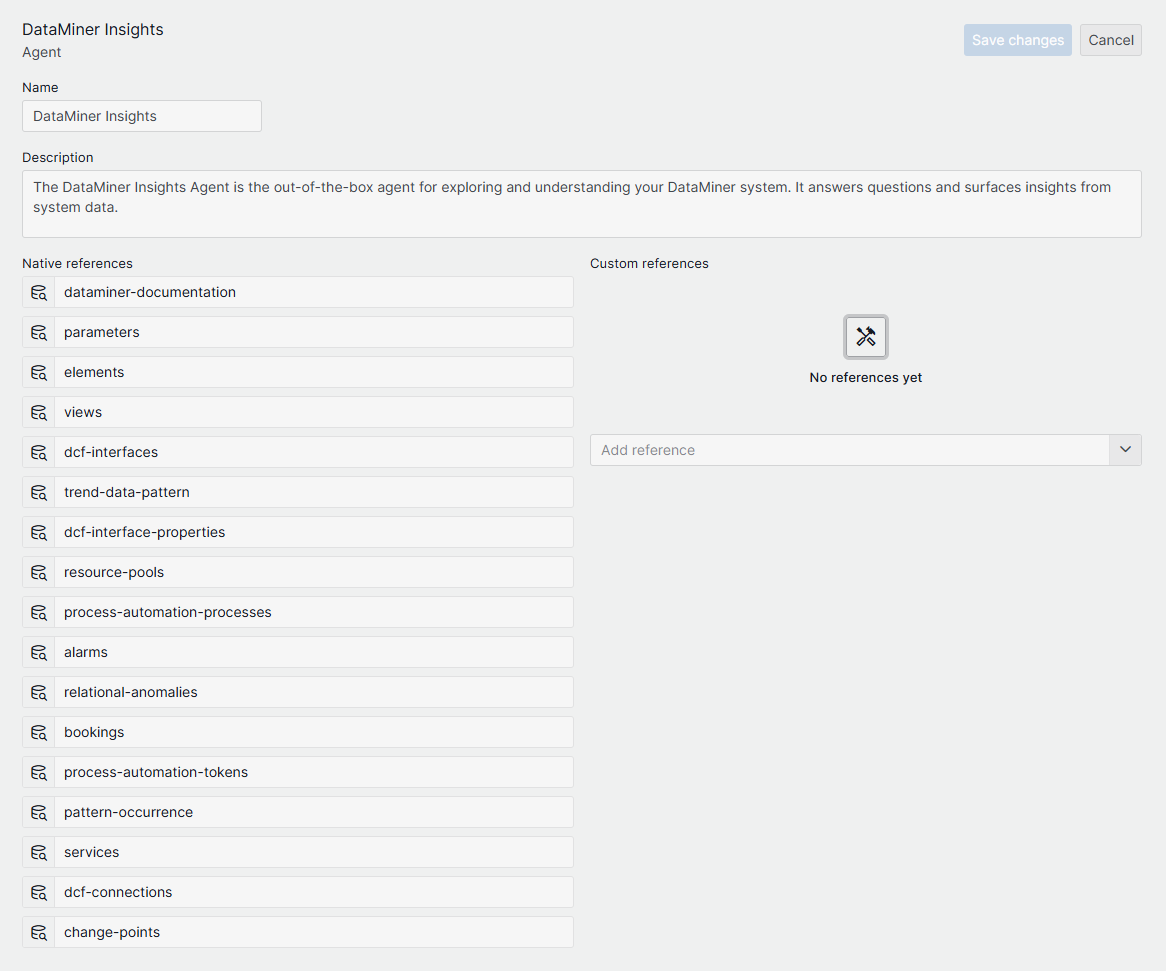Focus the Name input field
Screen dimensions: 1166x971
142,116
